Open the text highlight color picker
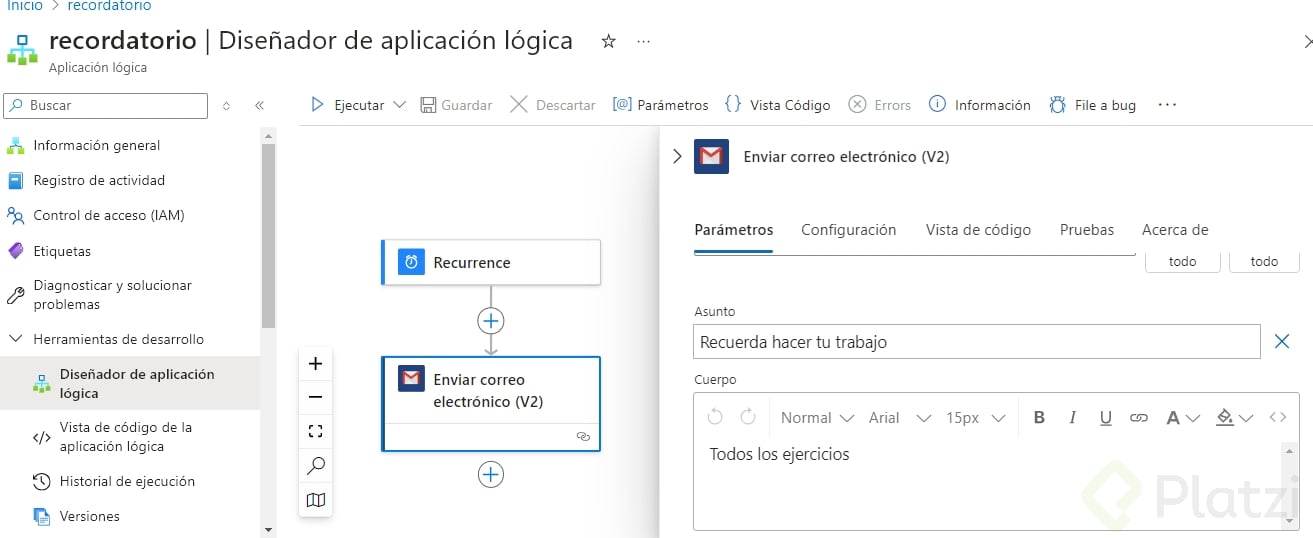The width and height of the screenshot is (1313, 538). [x=1234, y=418]
